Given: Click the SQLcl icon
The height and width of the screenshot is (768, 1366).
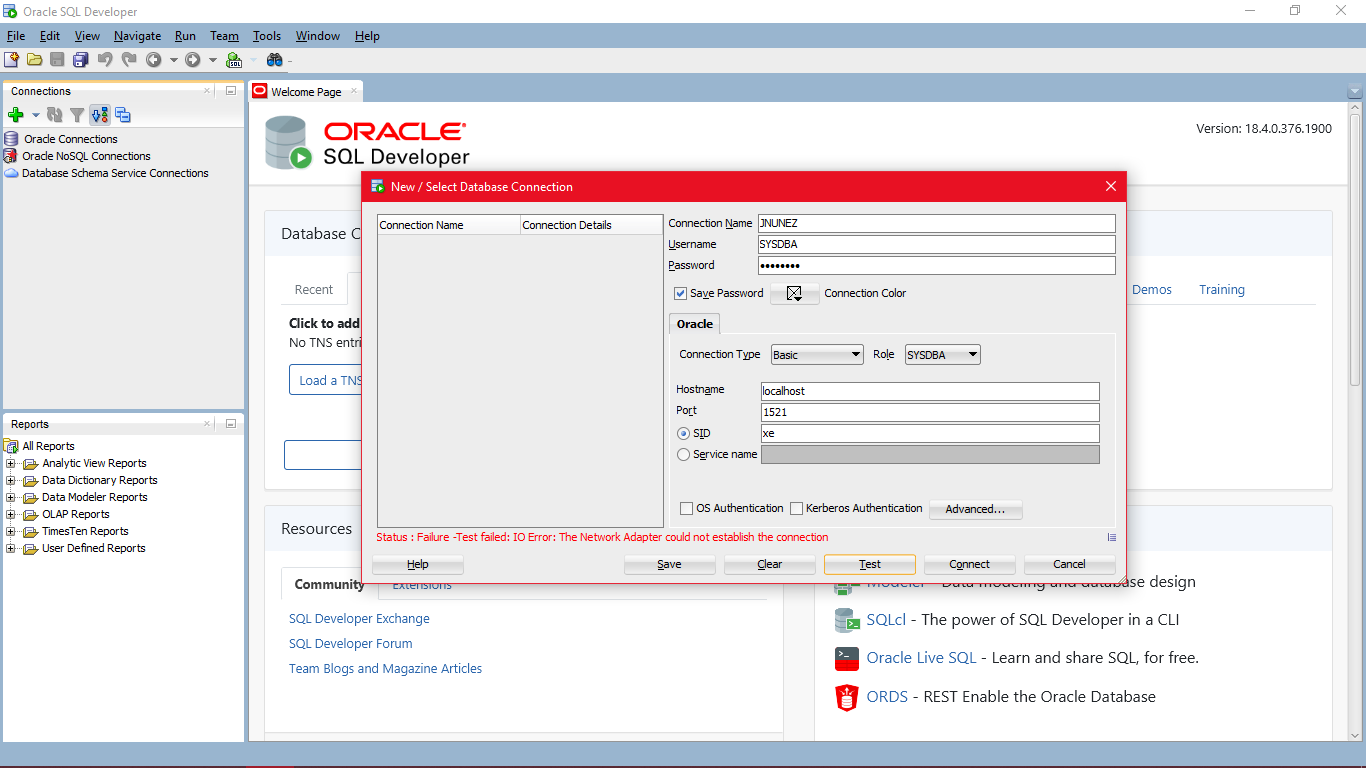Looking at the screenshot, I should (847, 620).
